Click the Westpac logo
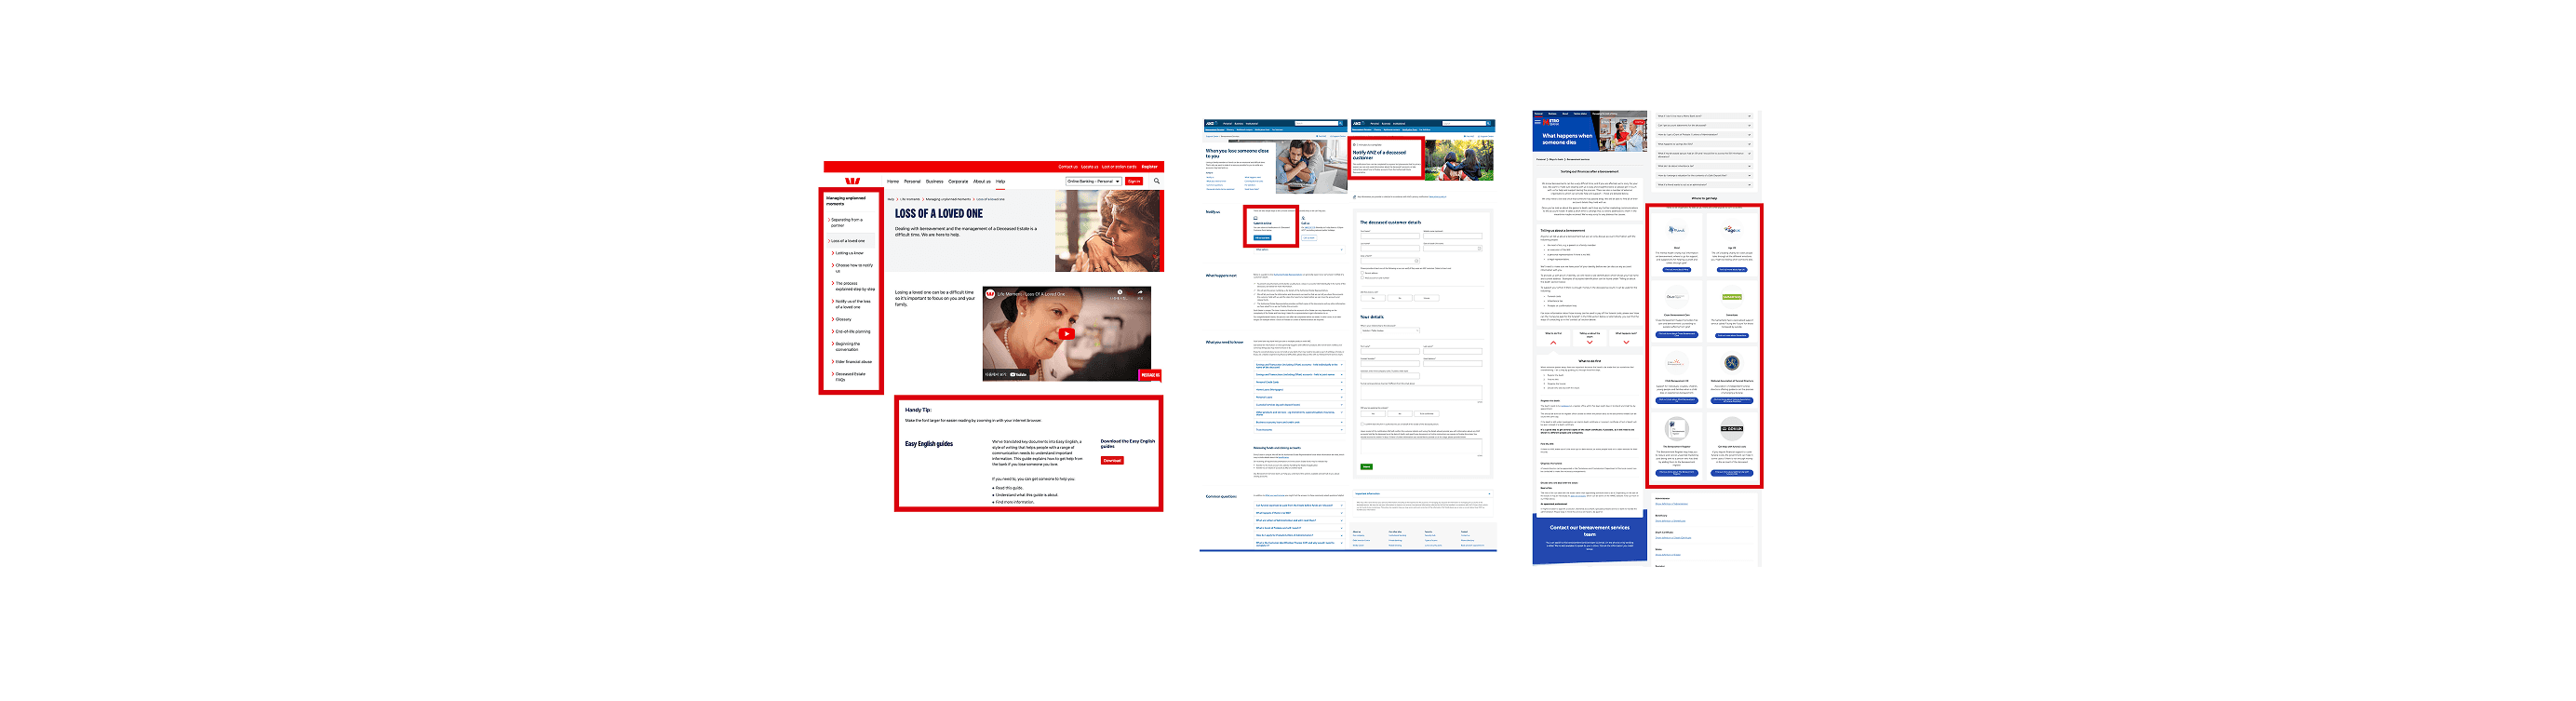Image resolution: width=2576 pixels, height=701 pixels. pyautogui.click(x=852, y=181)
